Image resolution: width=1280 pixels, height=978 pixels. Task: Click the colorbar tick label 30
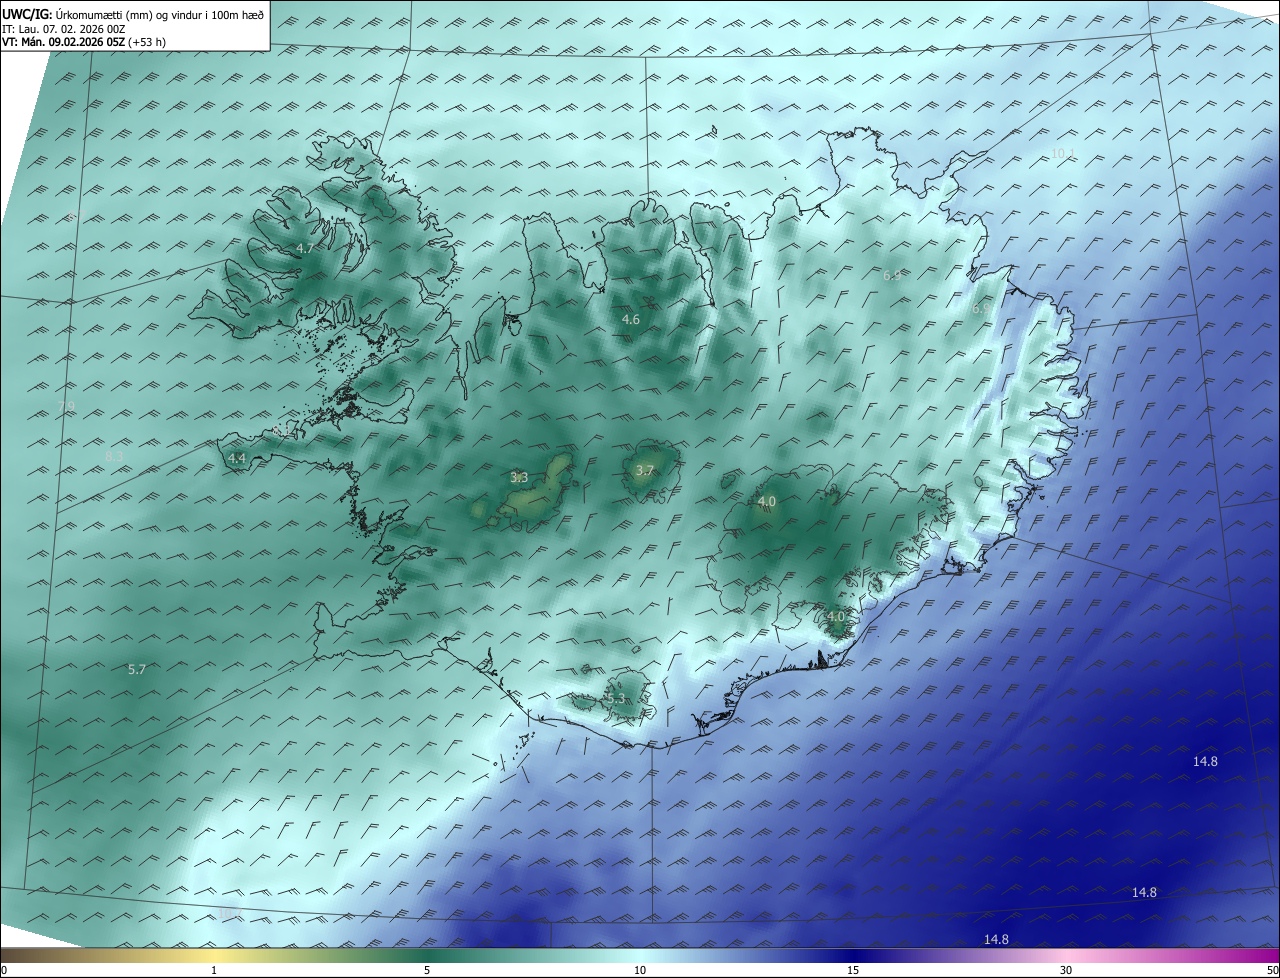[x=1066, y=970]
